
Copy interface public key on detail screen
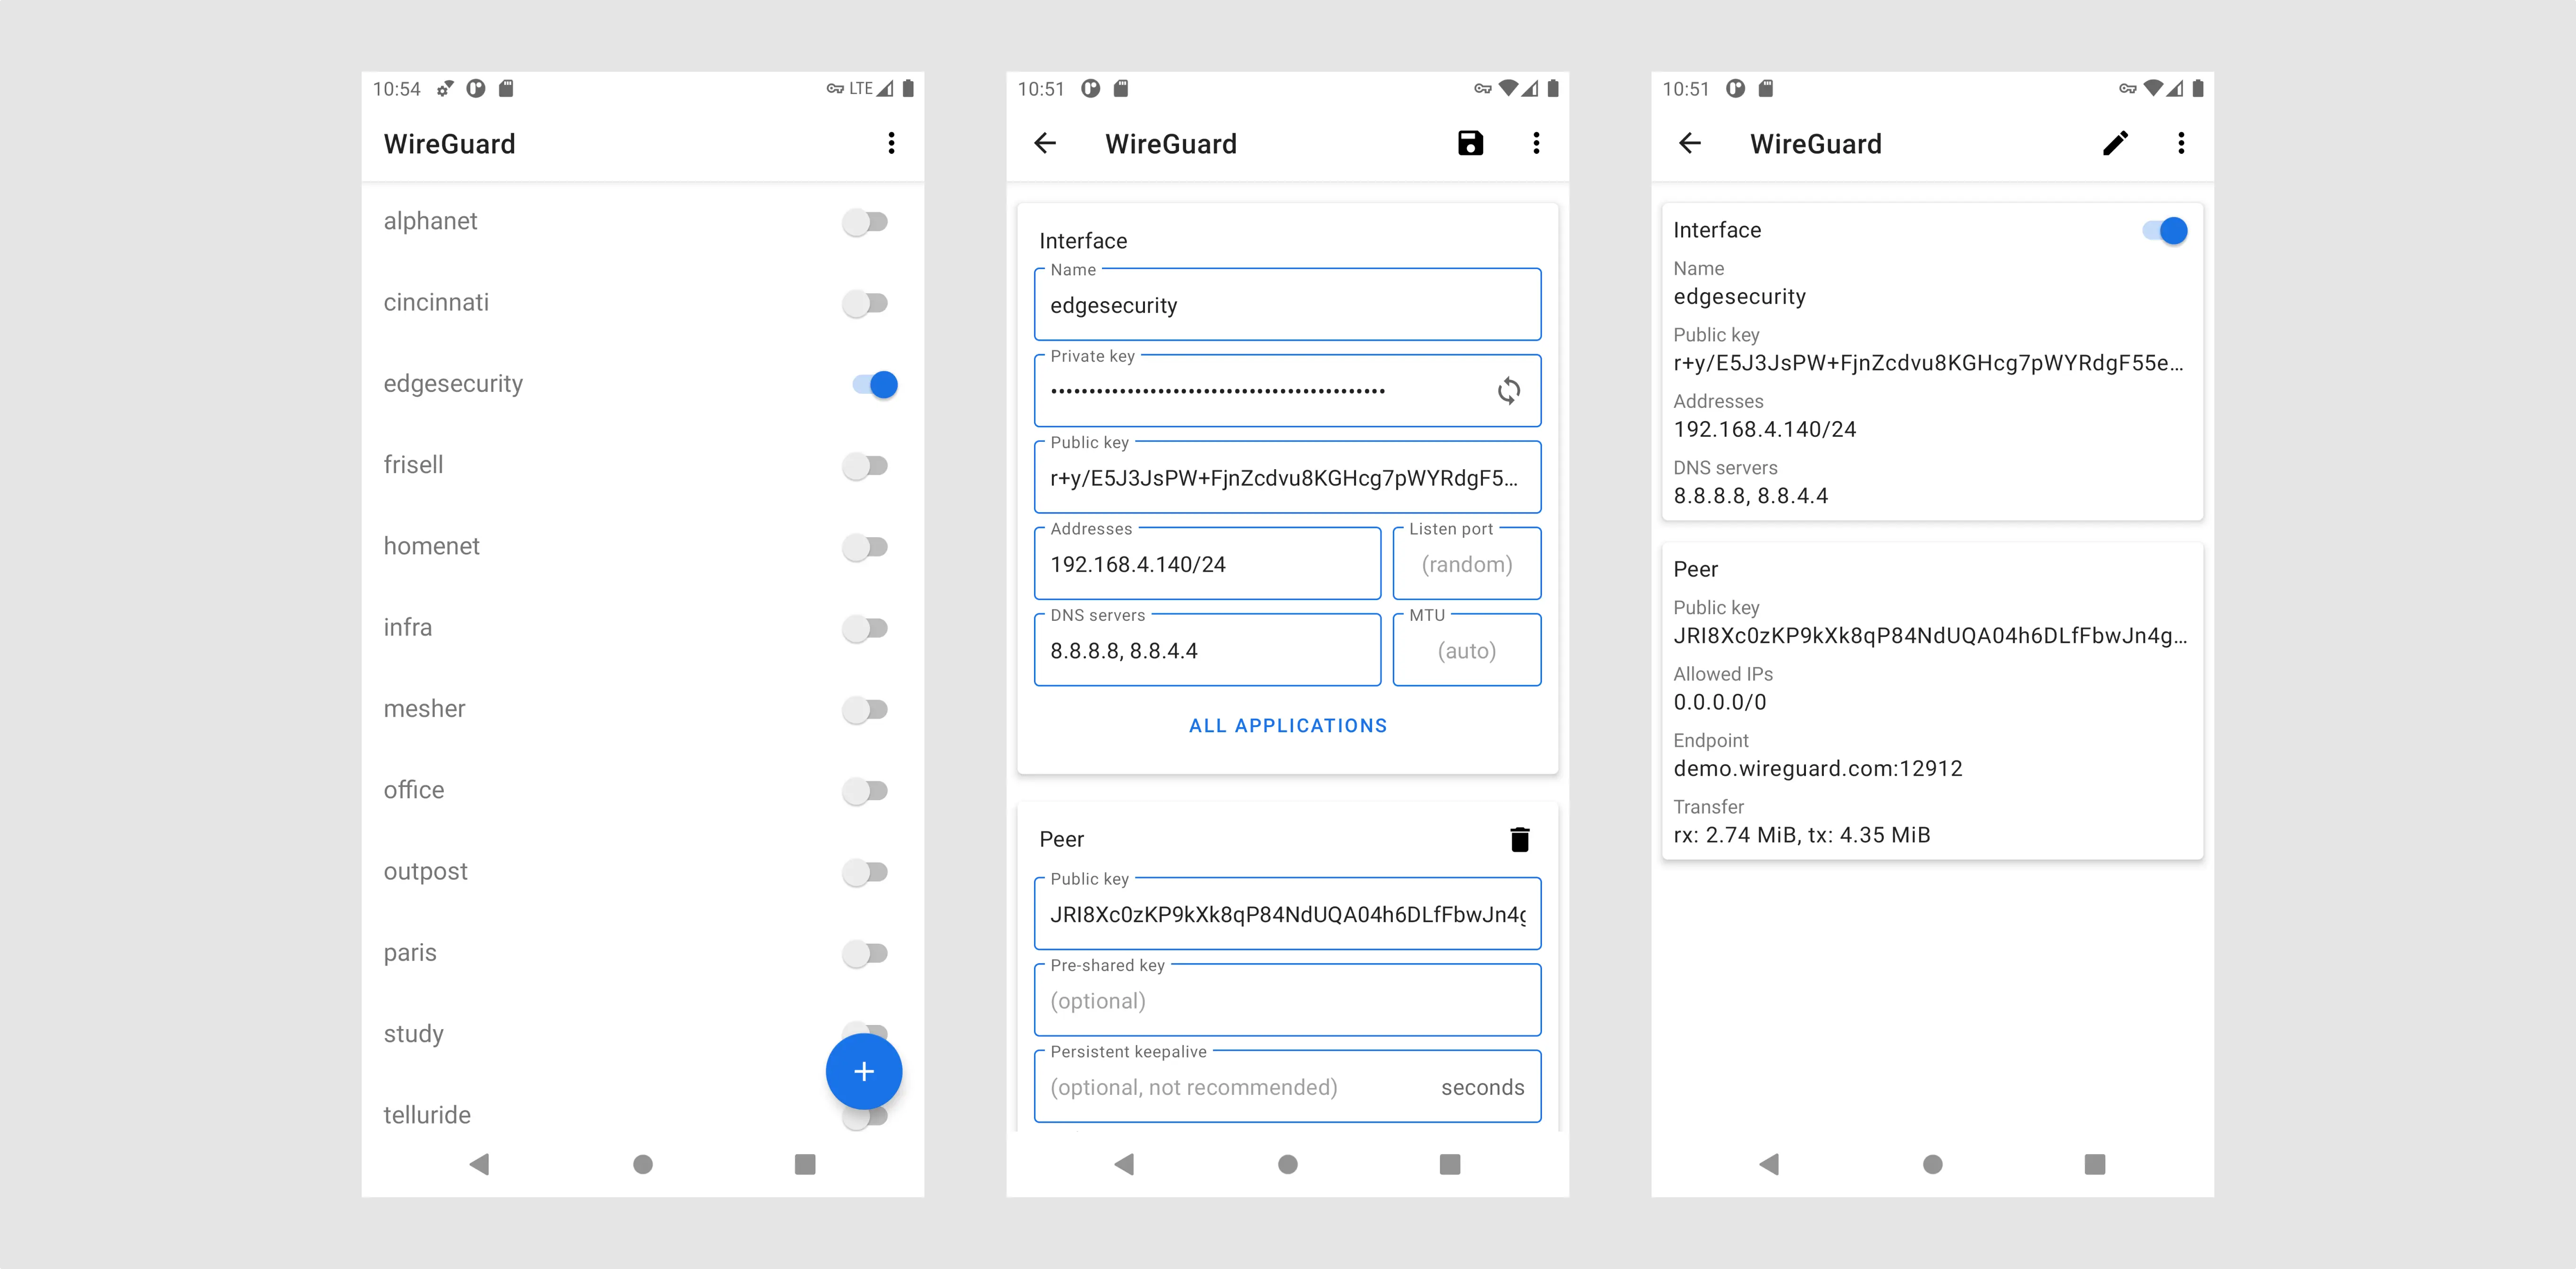point(1928,363)
